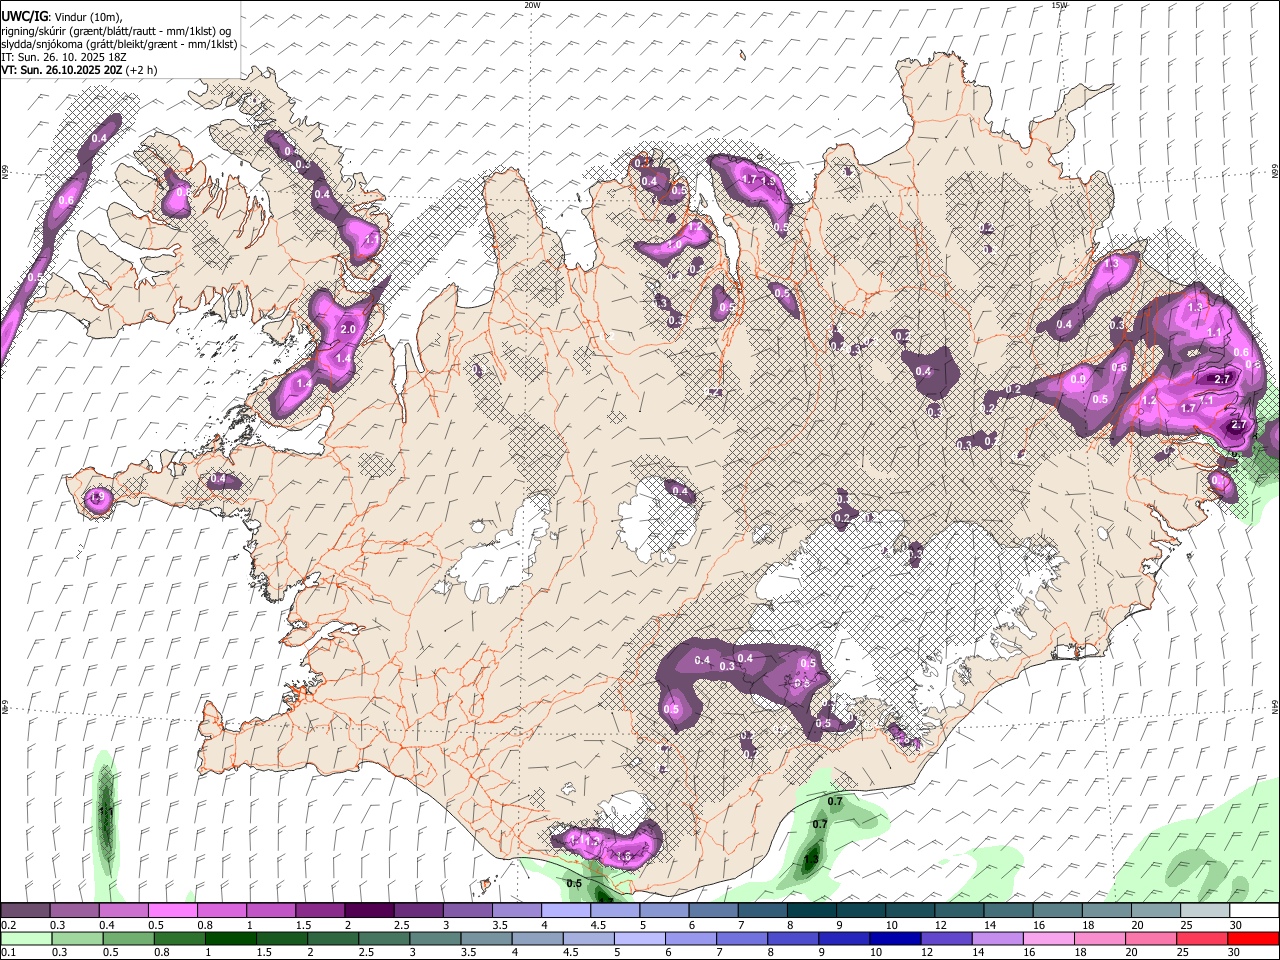Image resolution: width=1280 pixels, height=960 pixels.
Task: Pick the bright pink 0.5–0.8 upper legend swatch
Action: tap(172, 911)
